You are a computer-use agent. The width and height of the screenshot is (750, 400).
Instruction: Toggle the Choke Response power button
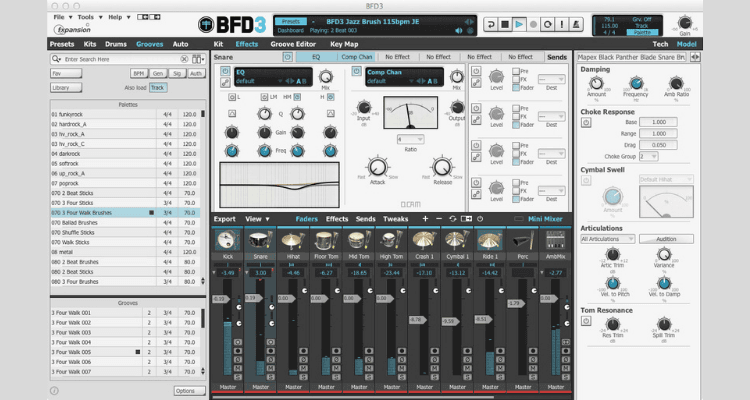tap(586, 122)
